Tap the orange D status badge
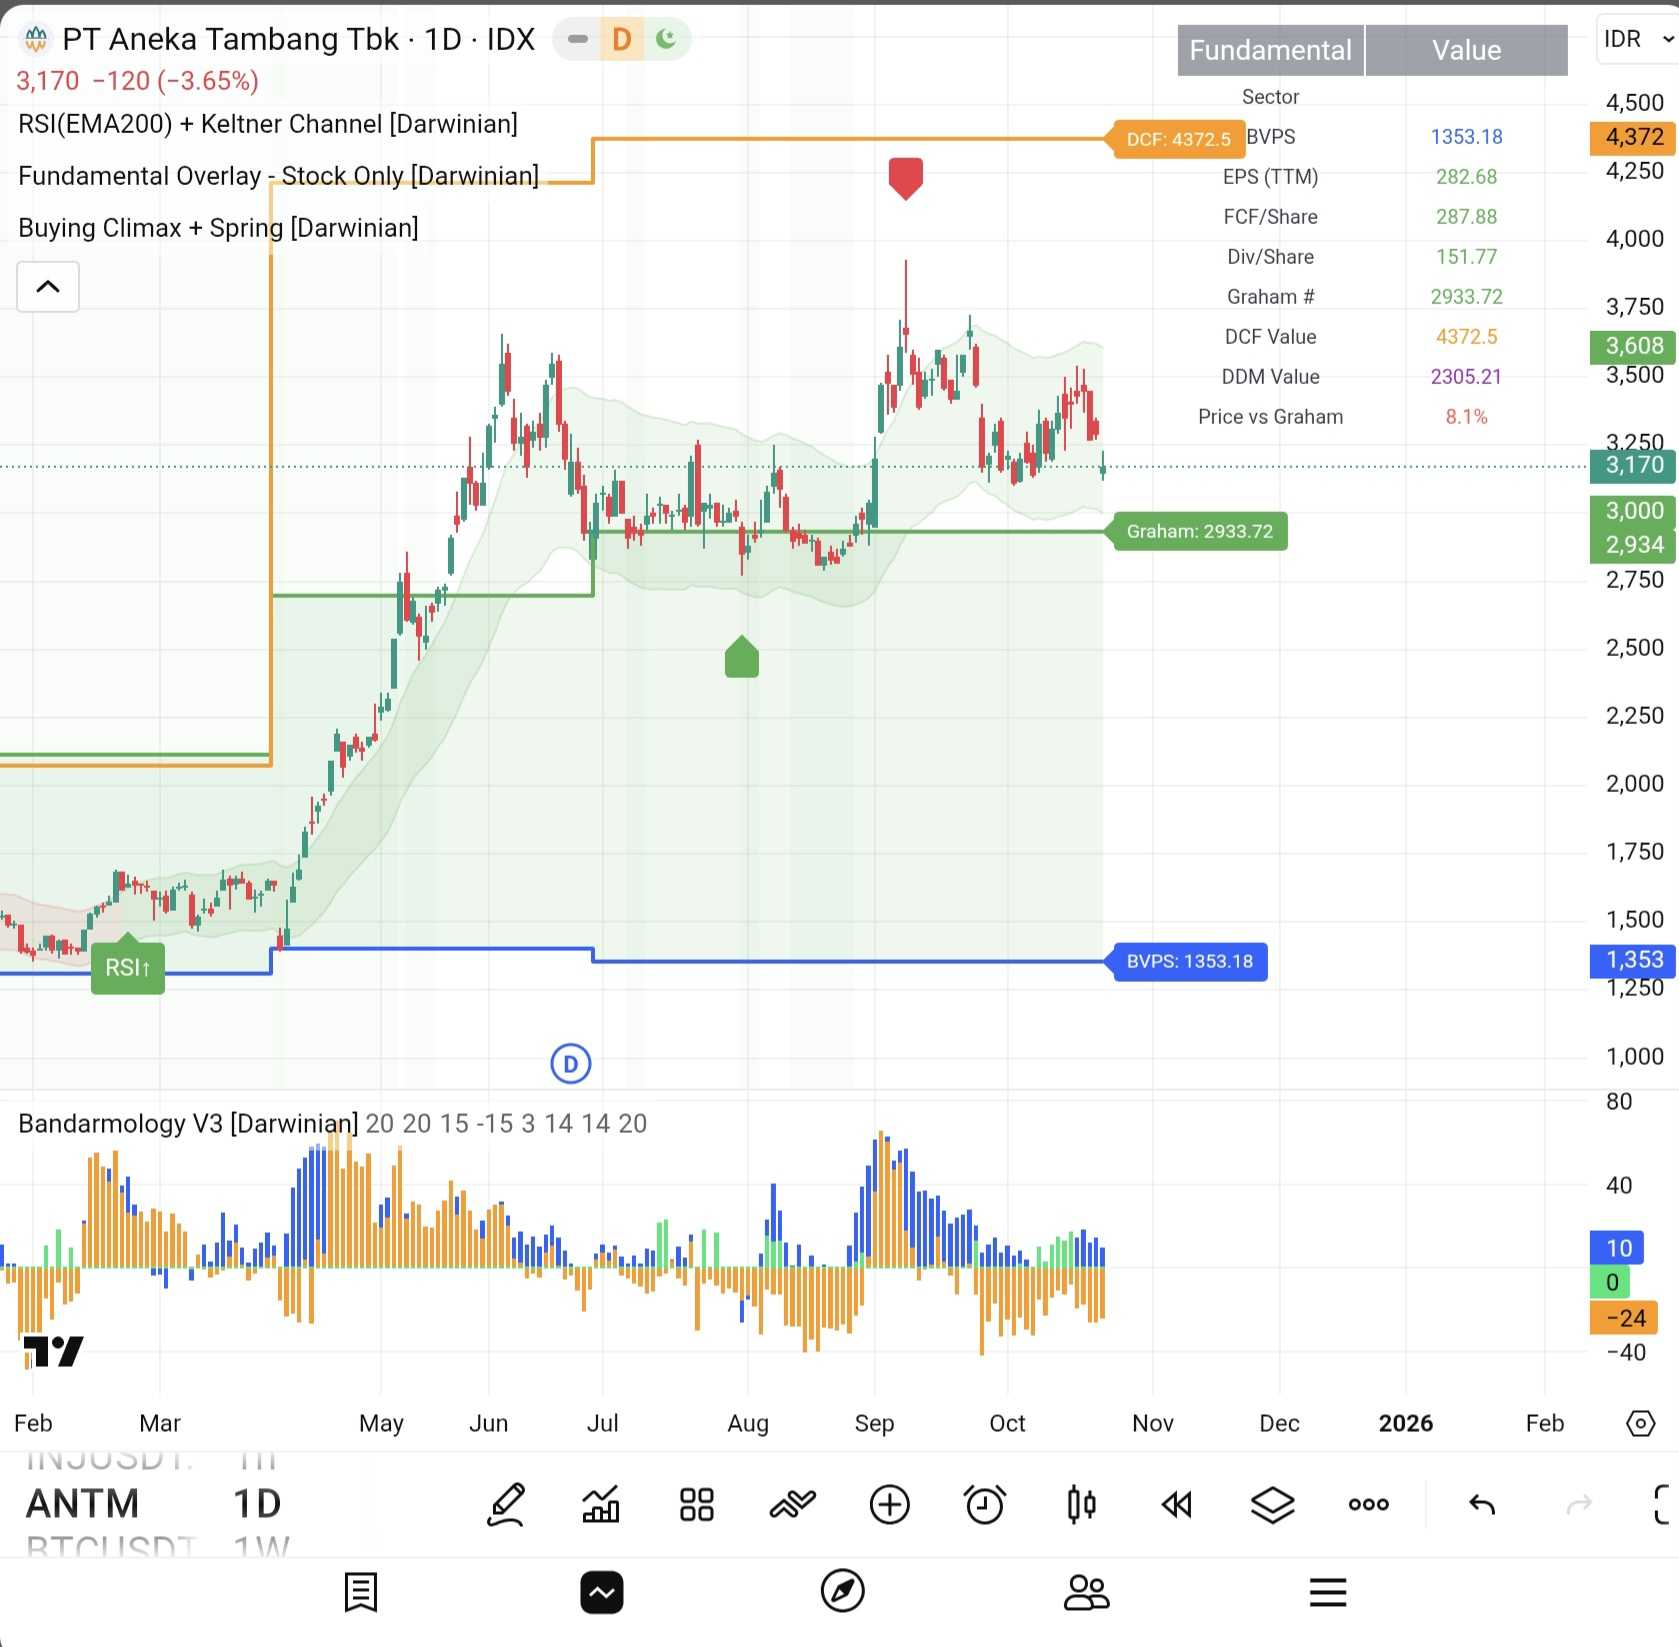The image size is (1679, 1647). click(x=622, y=39)
